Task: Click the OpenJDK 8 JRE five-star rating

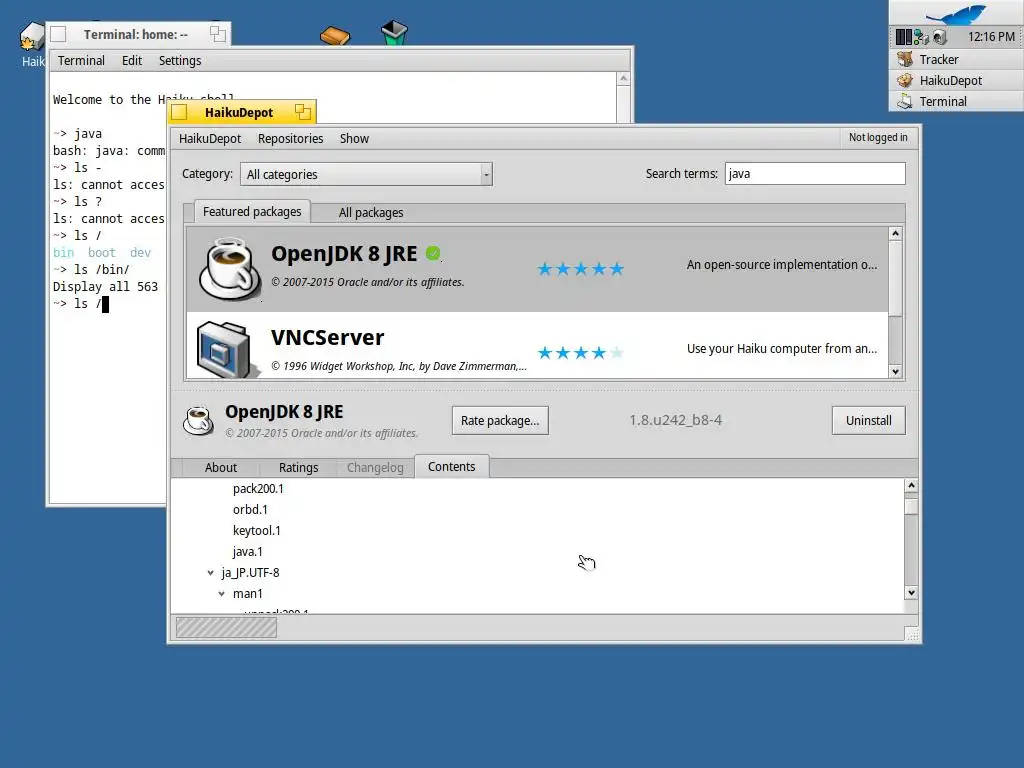Action: point(581,269)
